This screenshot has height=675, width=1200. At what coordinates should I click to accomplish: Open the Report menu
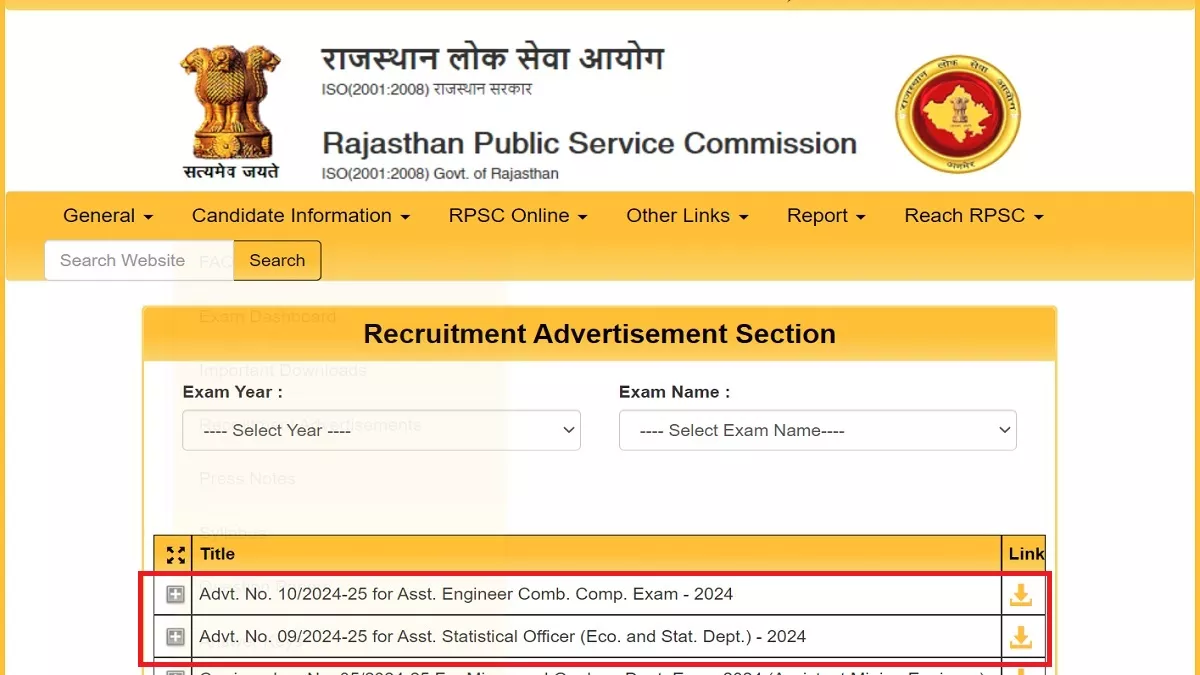(826, 216)
